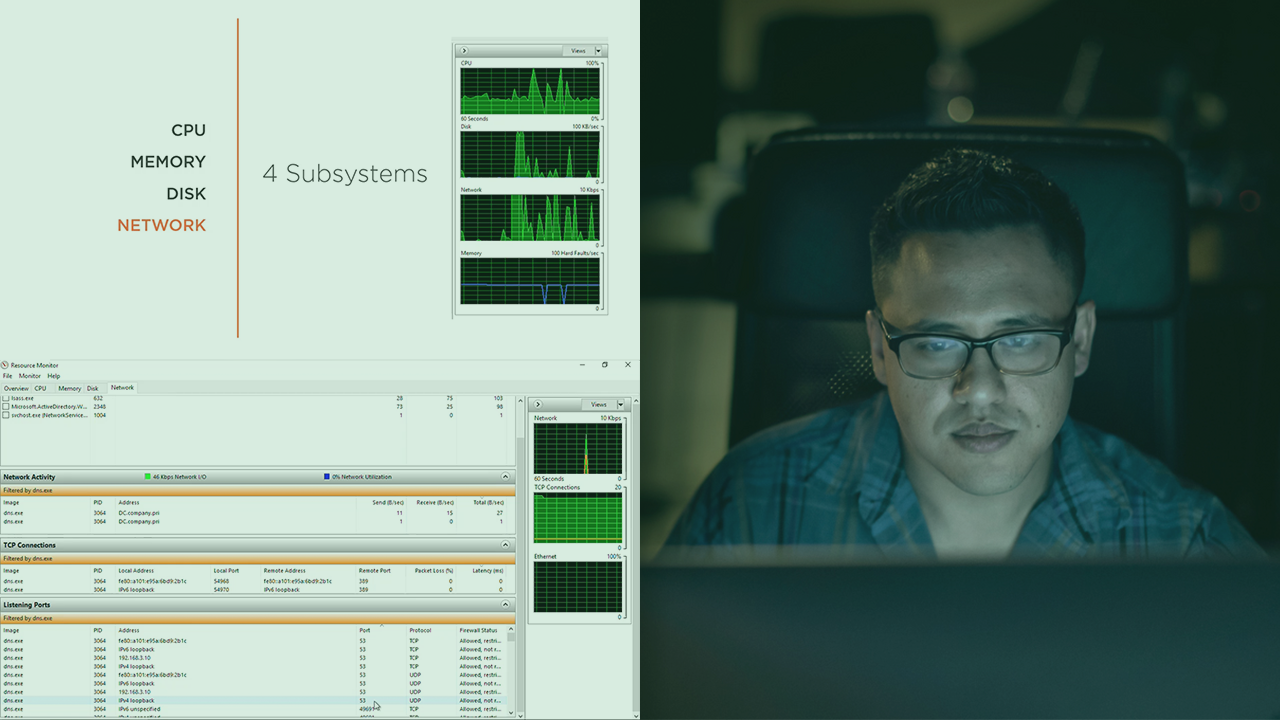
Task: Tick the Microsoft.ActiveDirectory process checkbox
Action: point(6,407)
